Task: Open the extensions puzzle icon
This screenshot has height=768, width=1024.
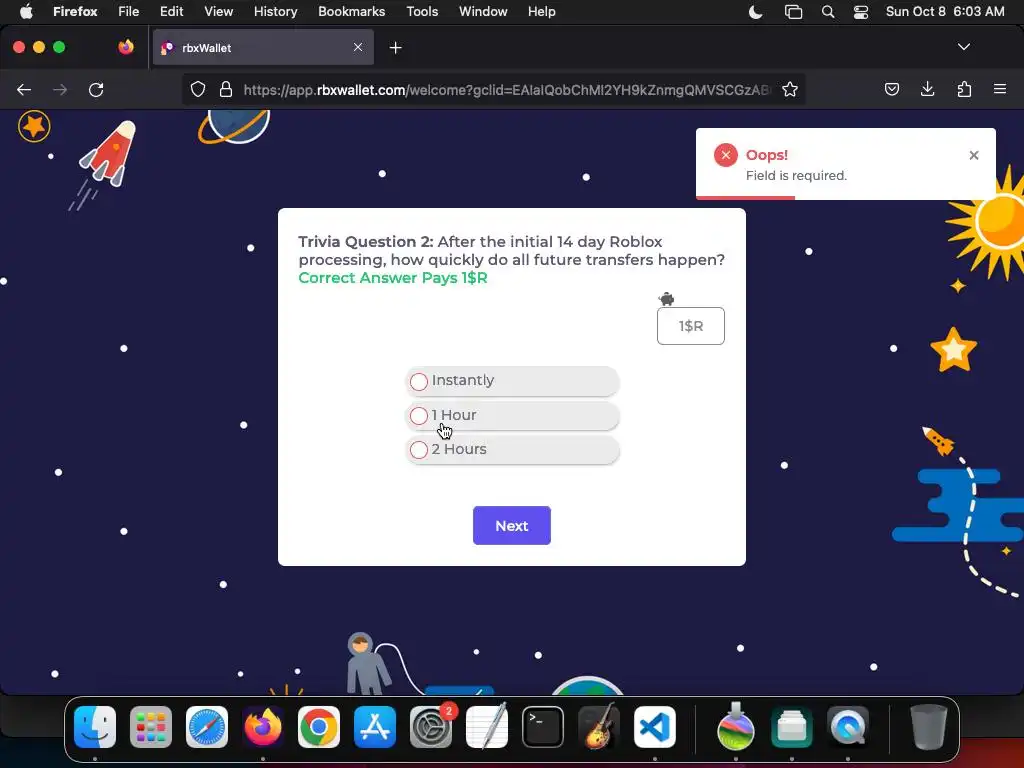Action: point(964,89)
